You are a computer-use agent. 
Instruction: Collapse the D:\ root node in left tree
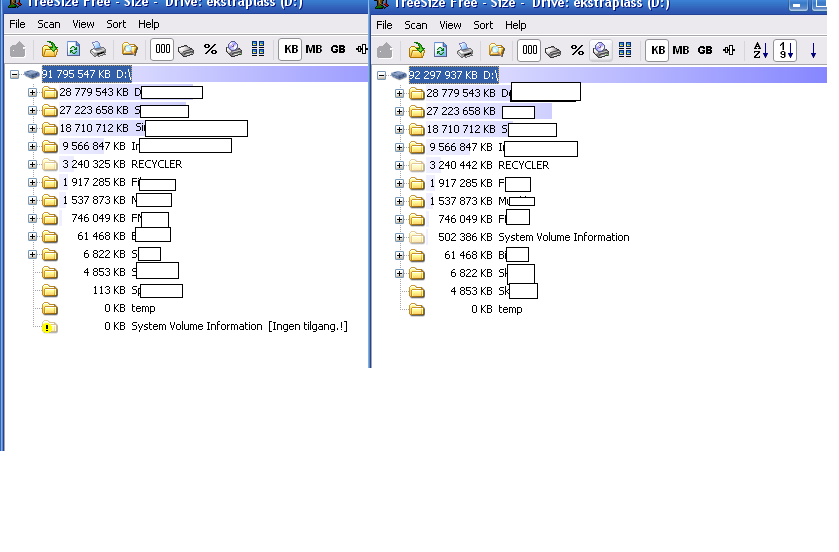[15, 74]
